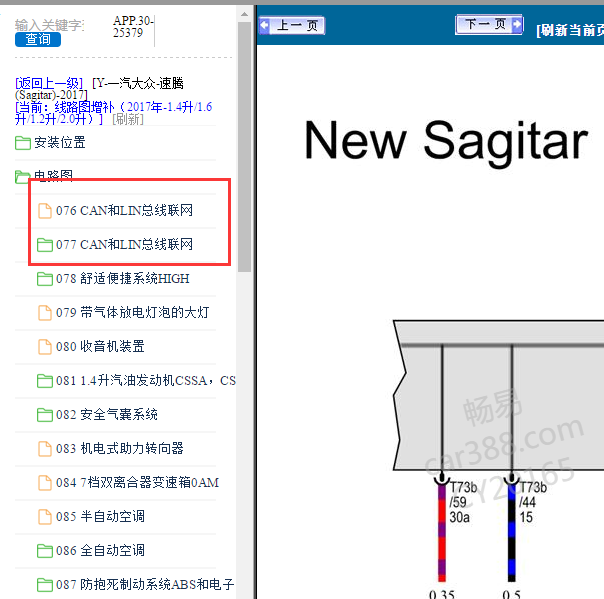
Task: Go to next page with 下一页 button
Action: pyautogui.click(x=489, y=25)
